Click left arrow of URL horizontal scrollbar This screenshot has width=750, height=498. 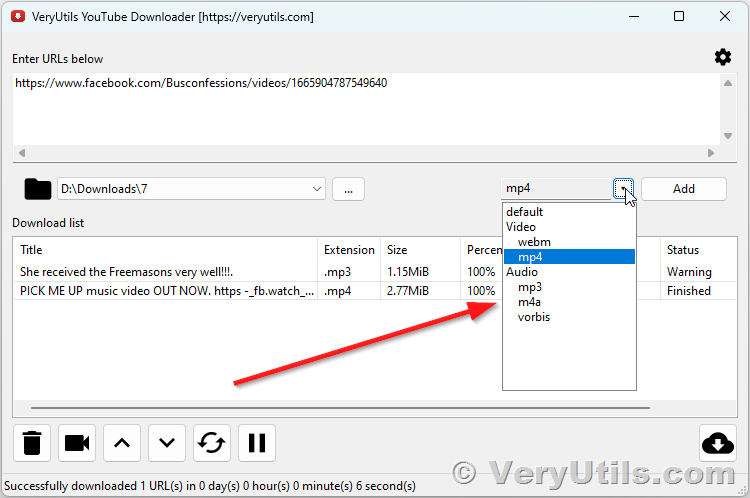[22, 153]
